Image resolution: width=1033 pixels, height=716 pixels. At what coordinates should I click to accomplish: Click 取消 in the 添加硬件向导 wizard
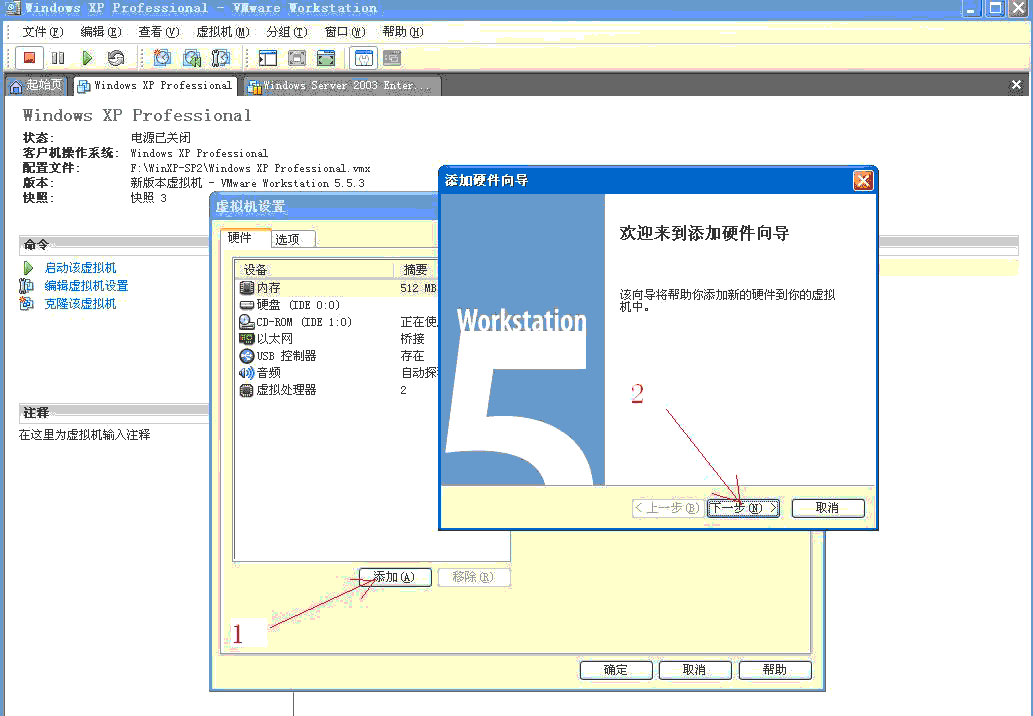[827, 508]
